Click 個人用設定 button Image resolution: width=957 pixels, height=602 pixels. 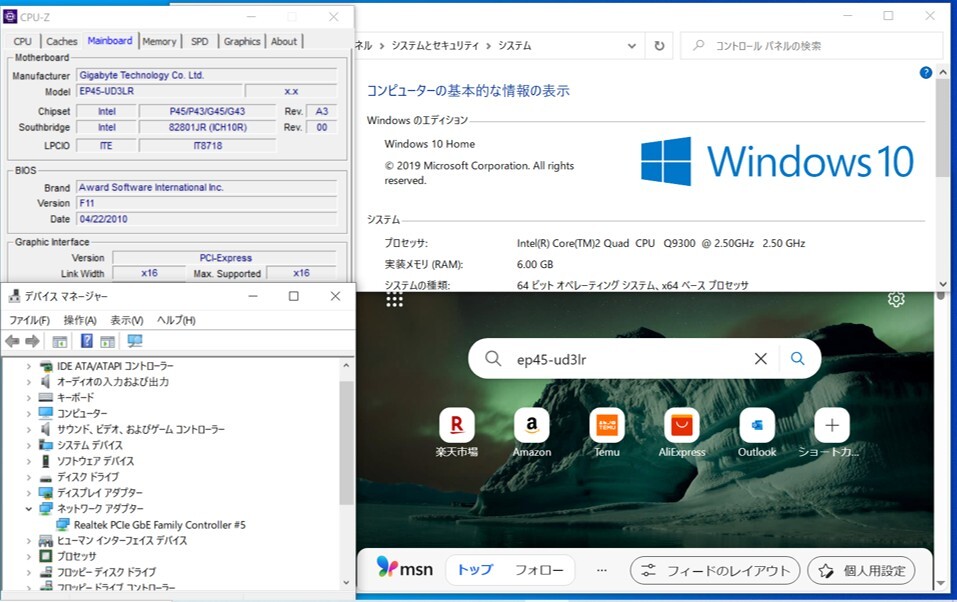pyautogui.click(x=861, y=571)
